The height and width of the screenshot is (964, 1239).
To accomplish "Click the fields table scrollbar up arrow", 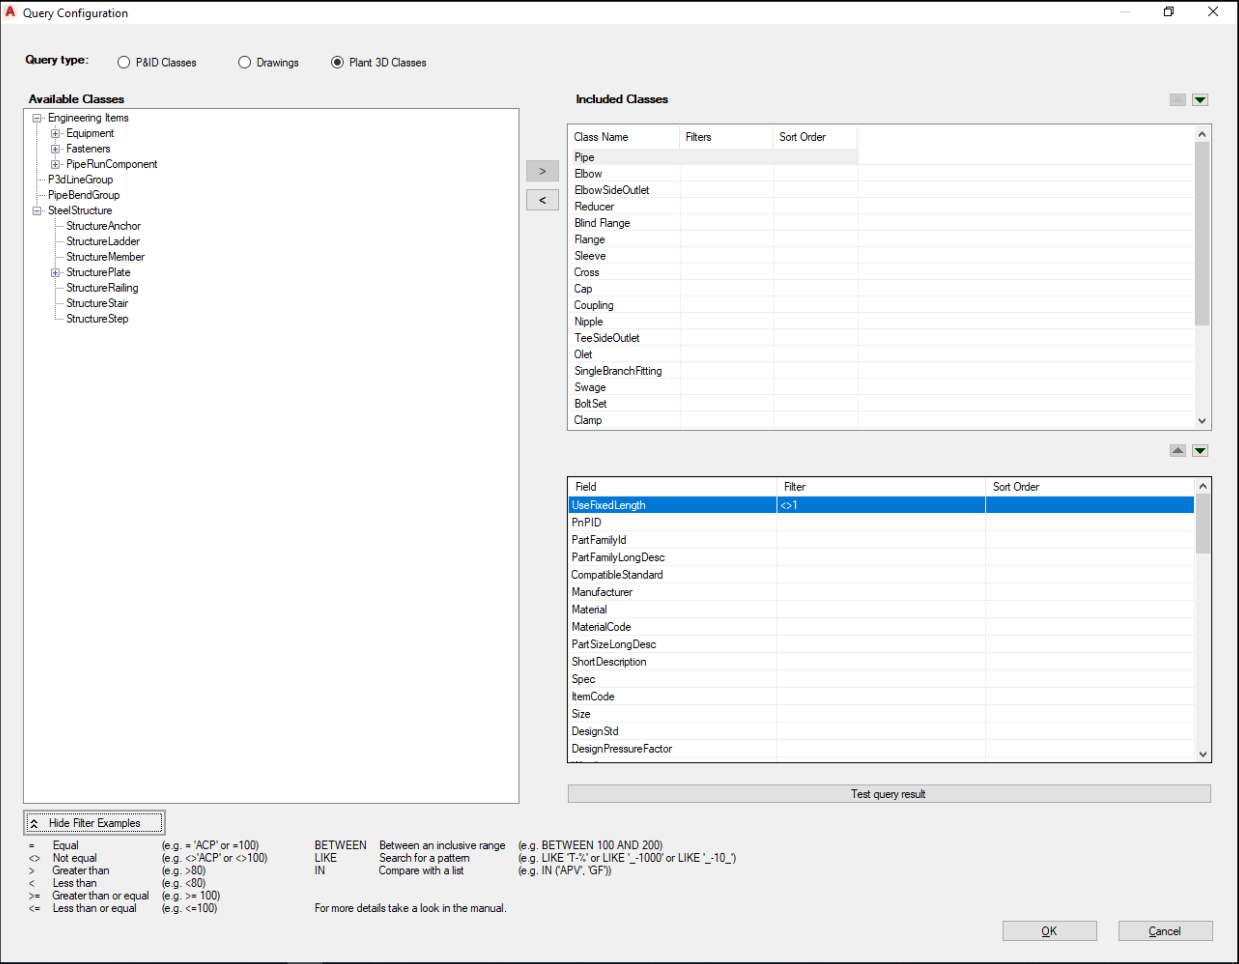I will point(1203,486).
